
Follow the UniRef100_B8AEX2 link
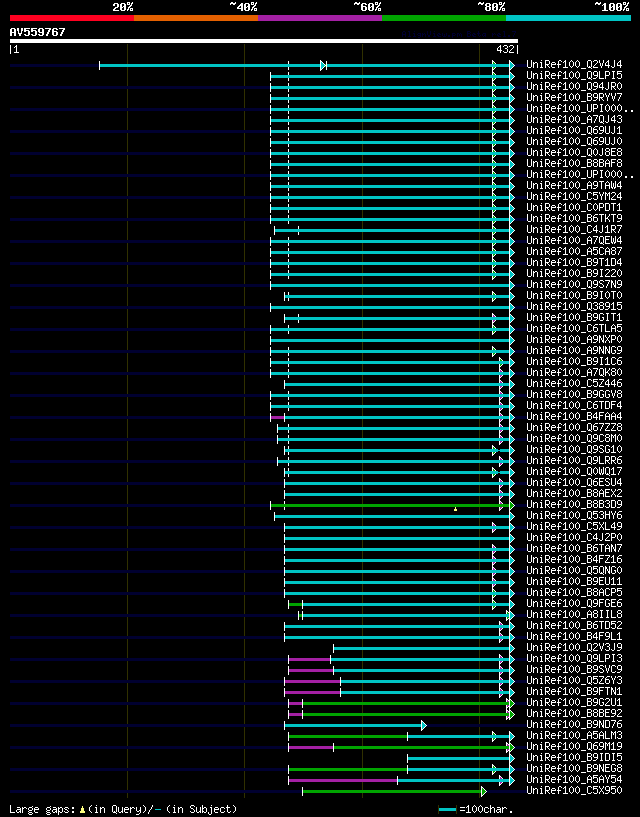pos(574,493)
